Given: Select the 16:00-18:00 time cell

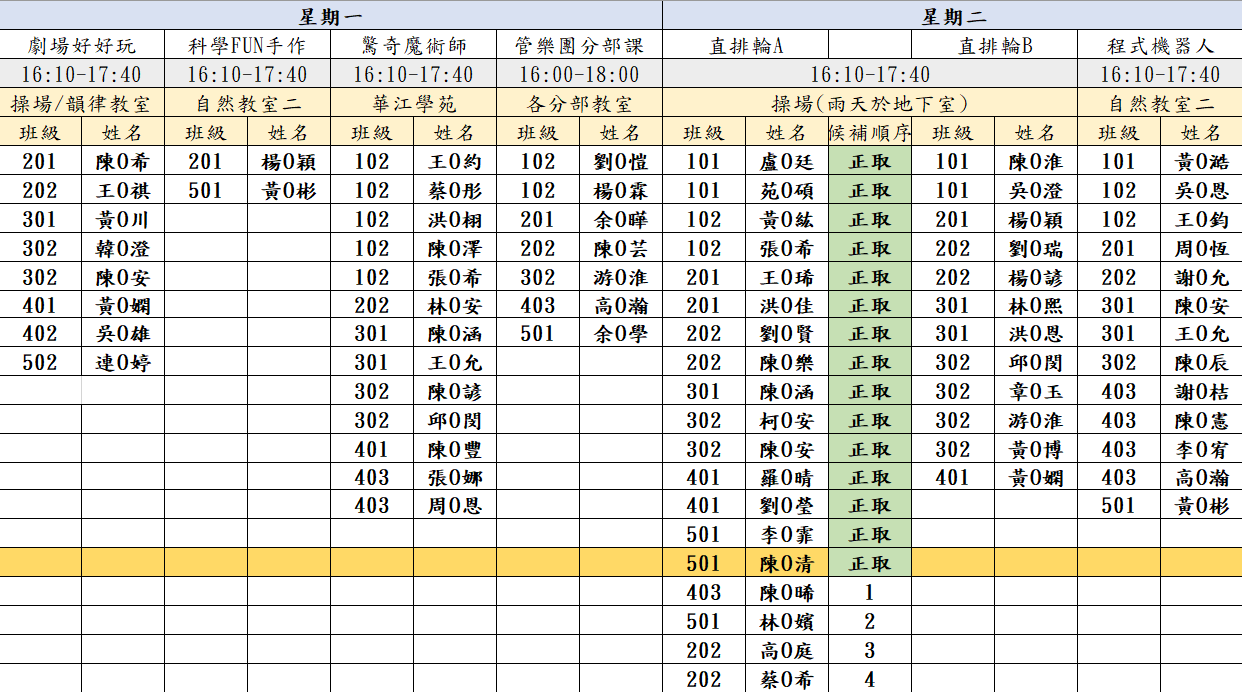Looking at the screenshot, I should point(579,74).
